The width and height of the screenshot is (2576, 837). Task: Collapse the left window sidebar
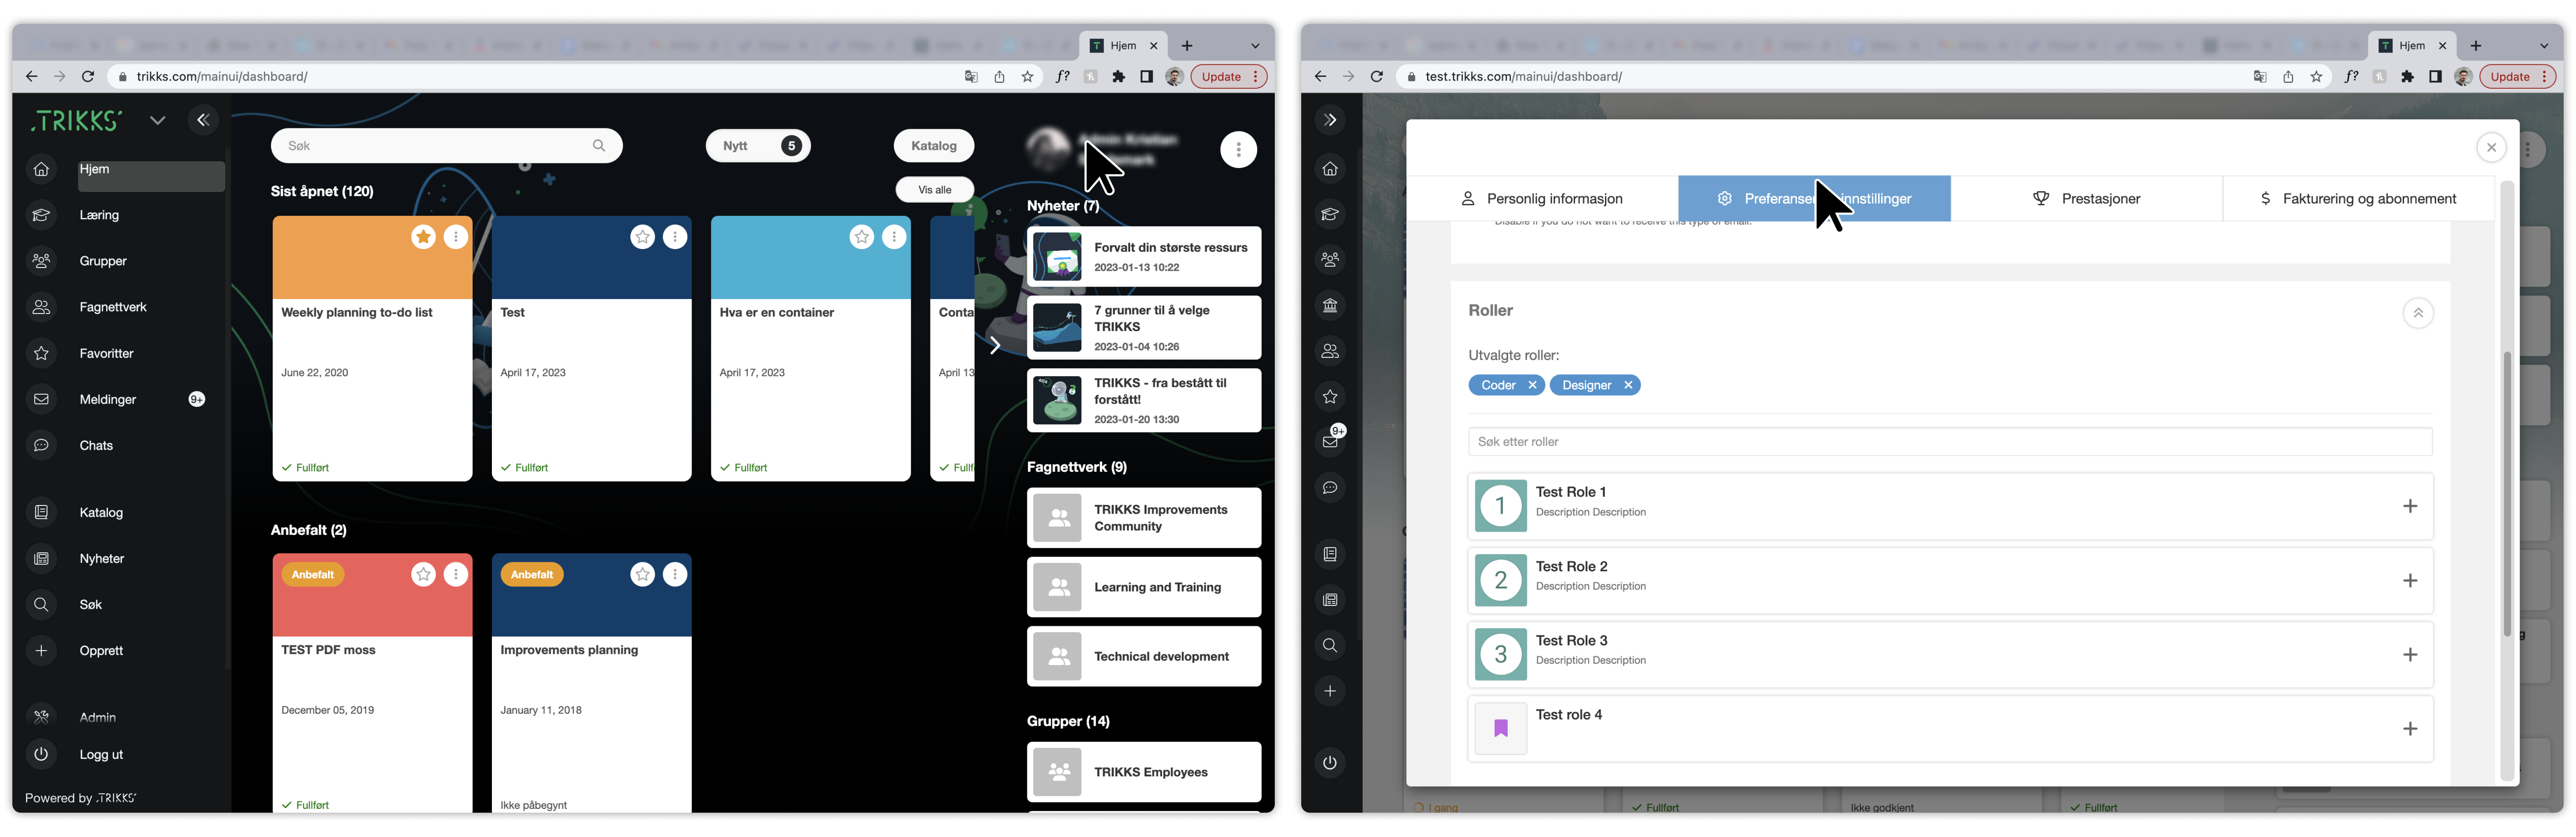click(203, 120)
